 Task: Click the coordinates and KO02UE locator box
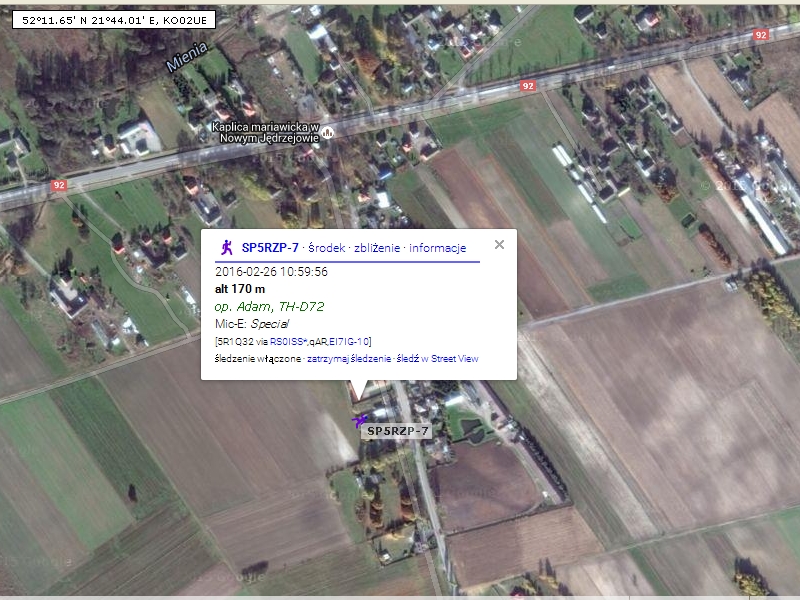point(114,20)
